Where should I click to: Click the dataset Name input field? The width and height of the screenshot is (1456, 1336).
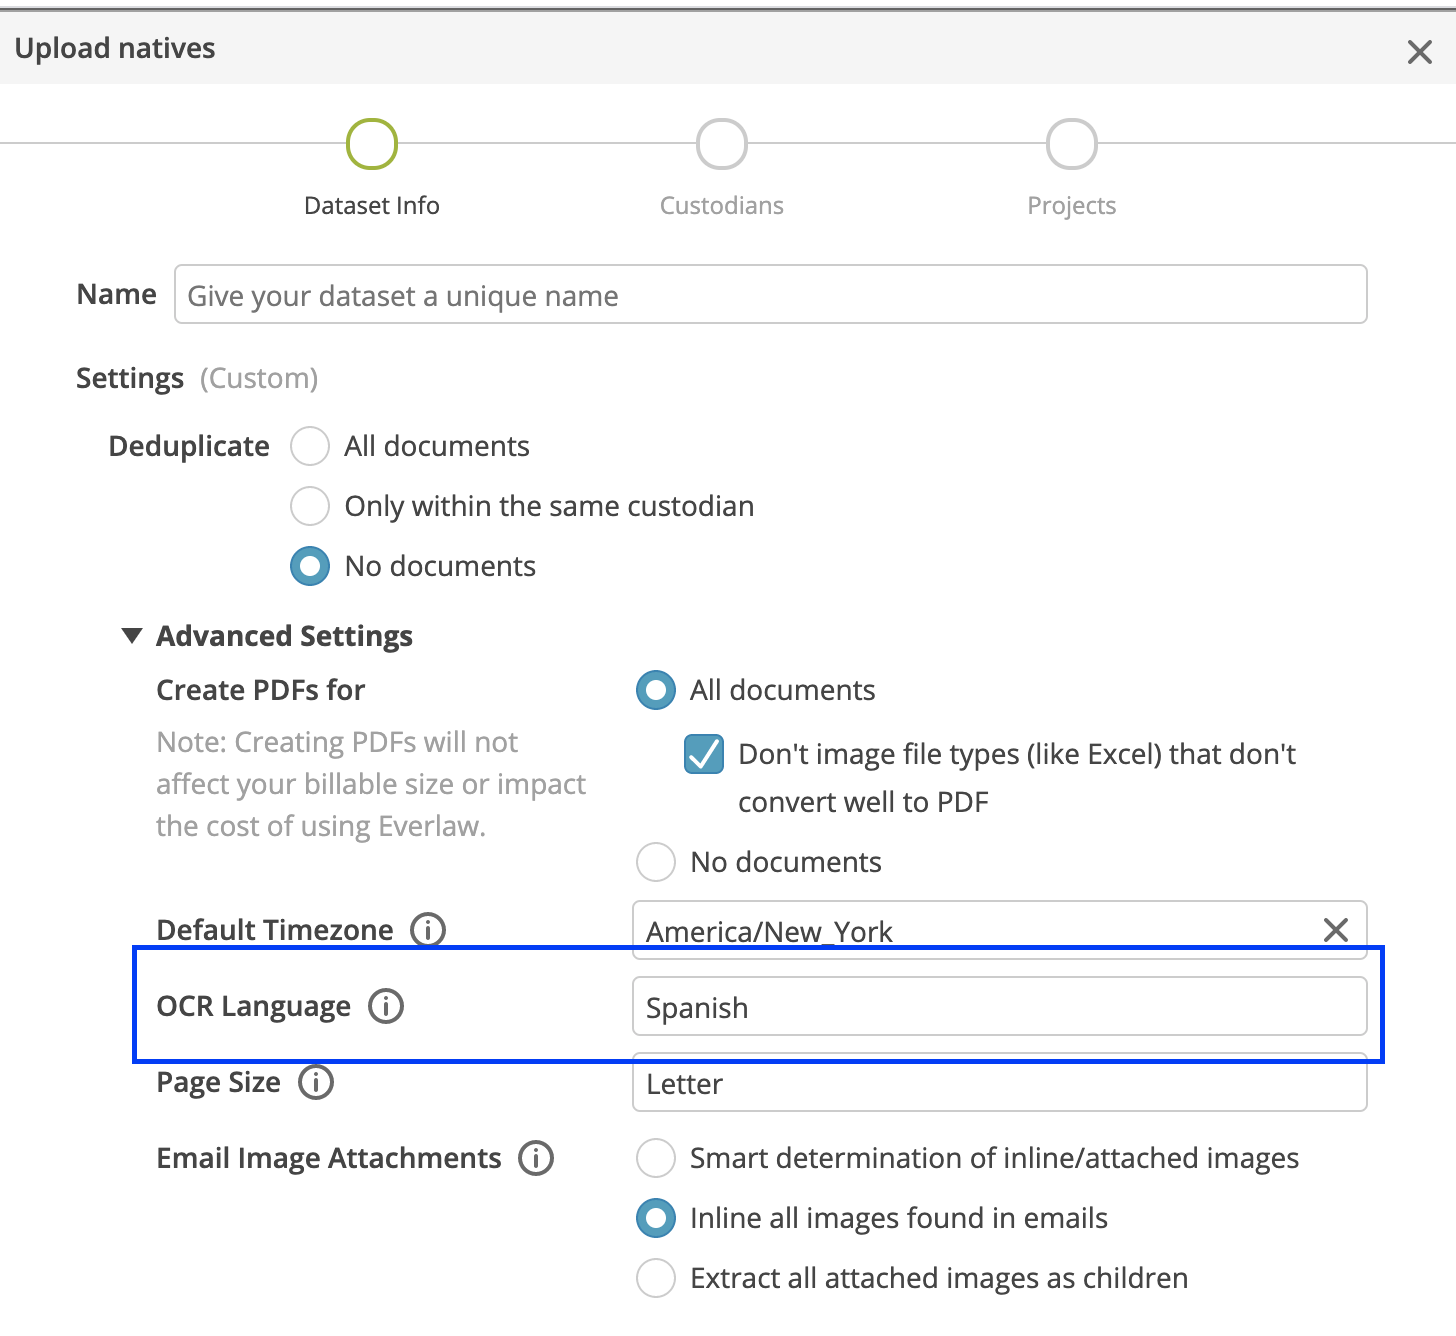tap(770, 294)
